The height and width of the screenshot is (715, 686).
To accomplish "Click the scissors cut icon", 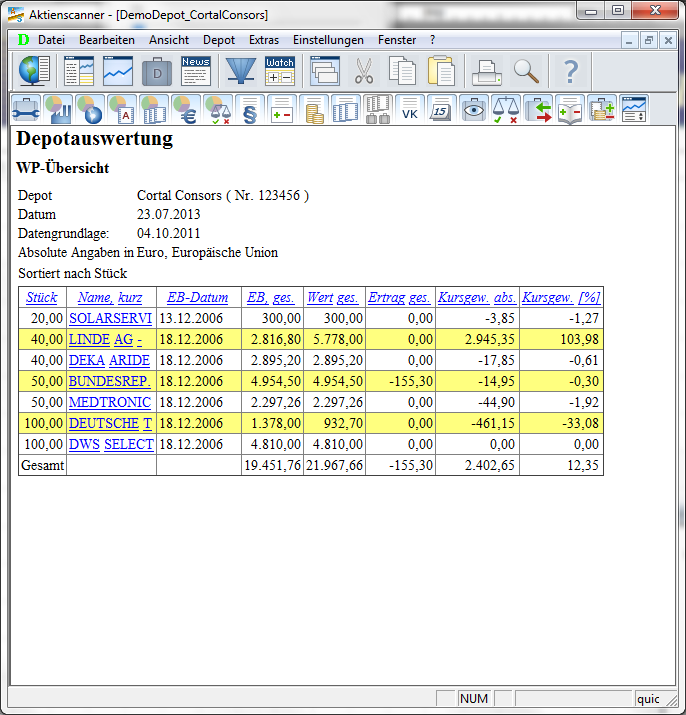I will [x=364, y=71].
